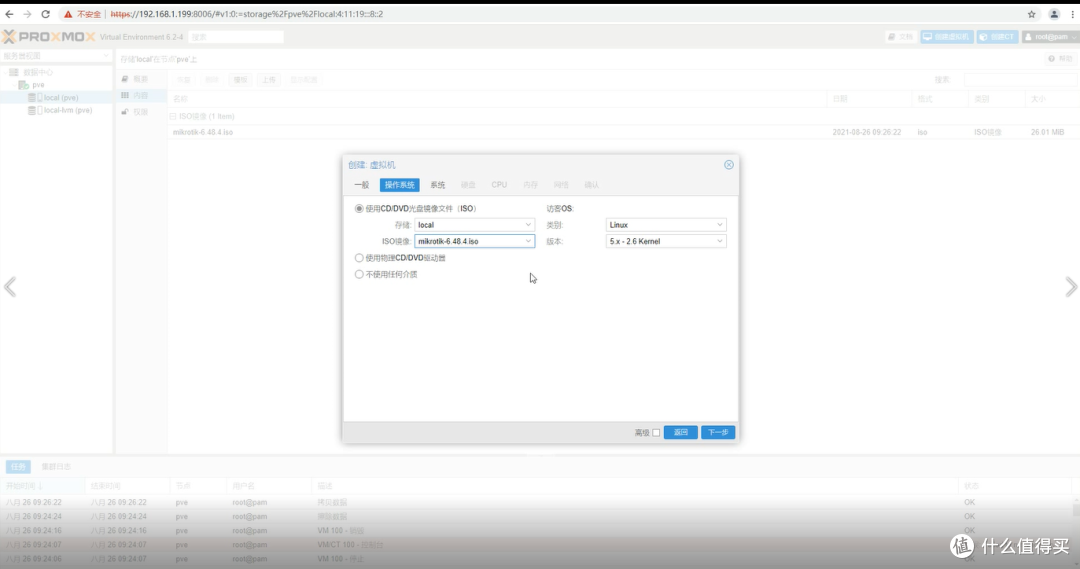Click the question mark icon on 帮助 button

tap(1051, 59)
